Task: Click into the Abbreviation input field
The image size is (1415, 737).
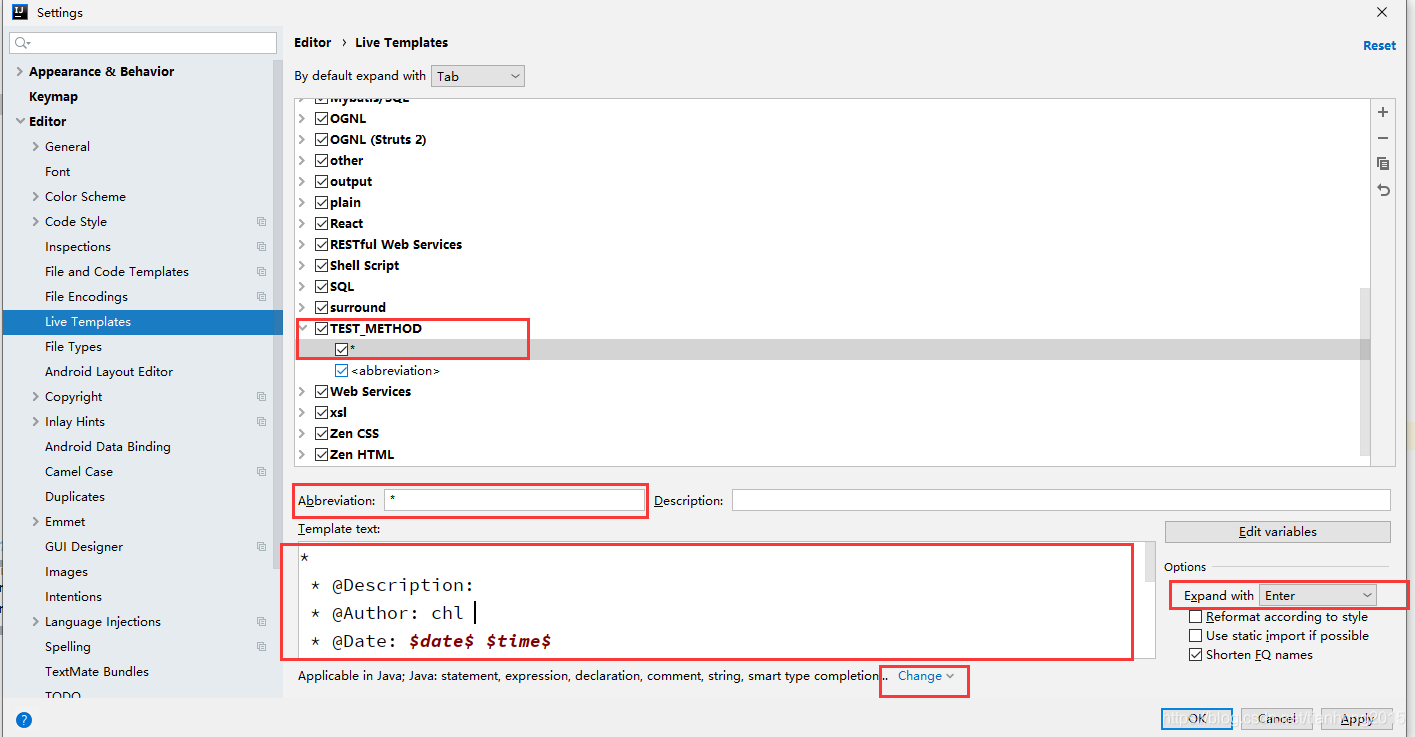Action: [x=514, y=500]
